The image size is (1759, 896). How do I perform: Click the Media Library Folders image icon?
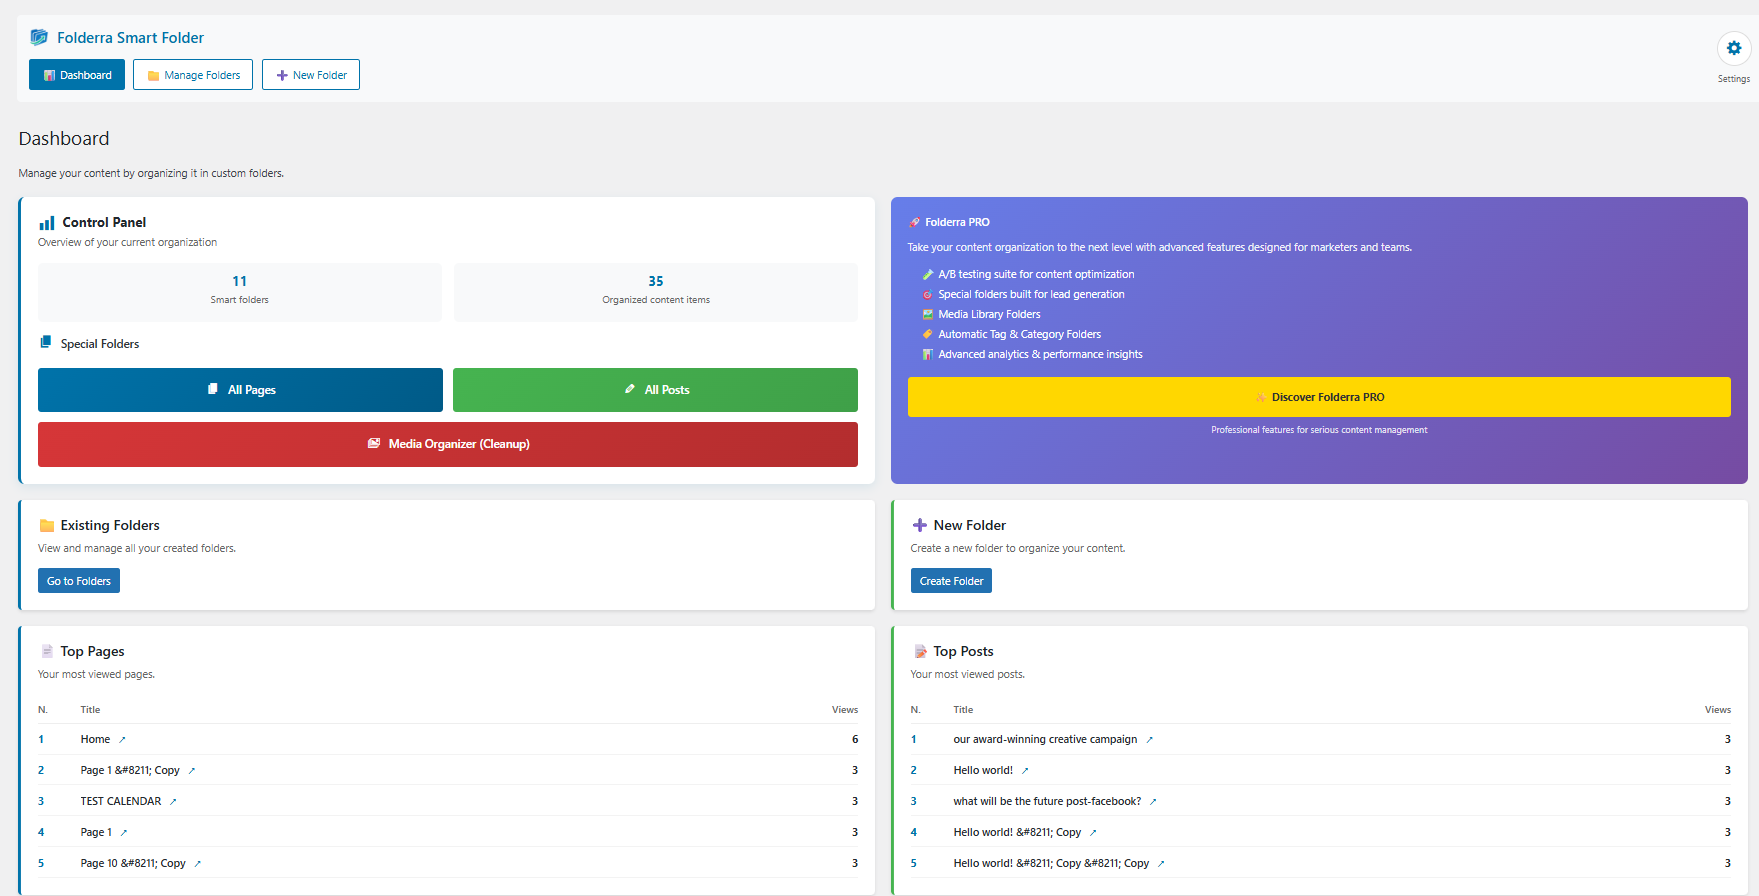pos(928,314)
